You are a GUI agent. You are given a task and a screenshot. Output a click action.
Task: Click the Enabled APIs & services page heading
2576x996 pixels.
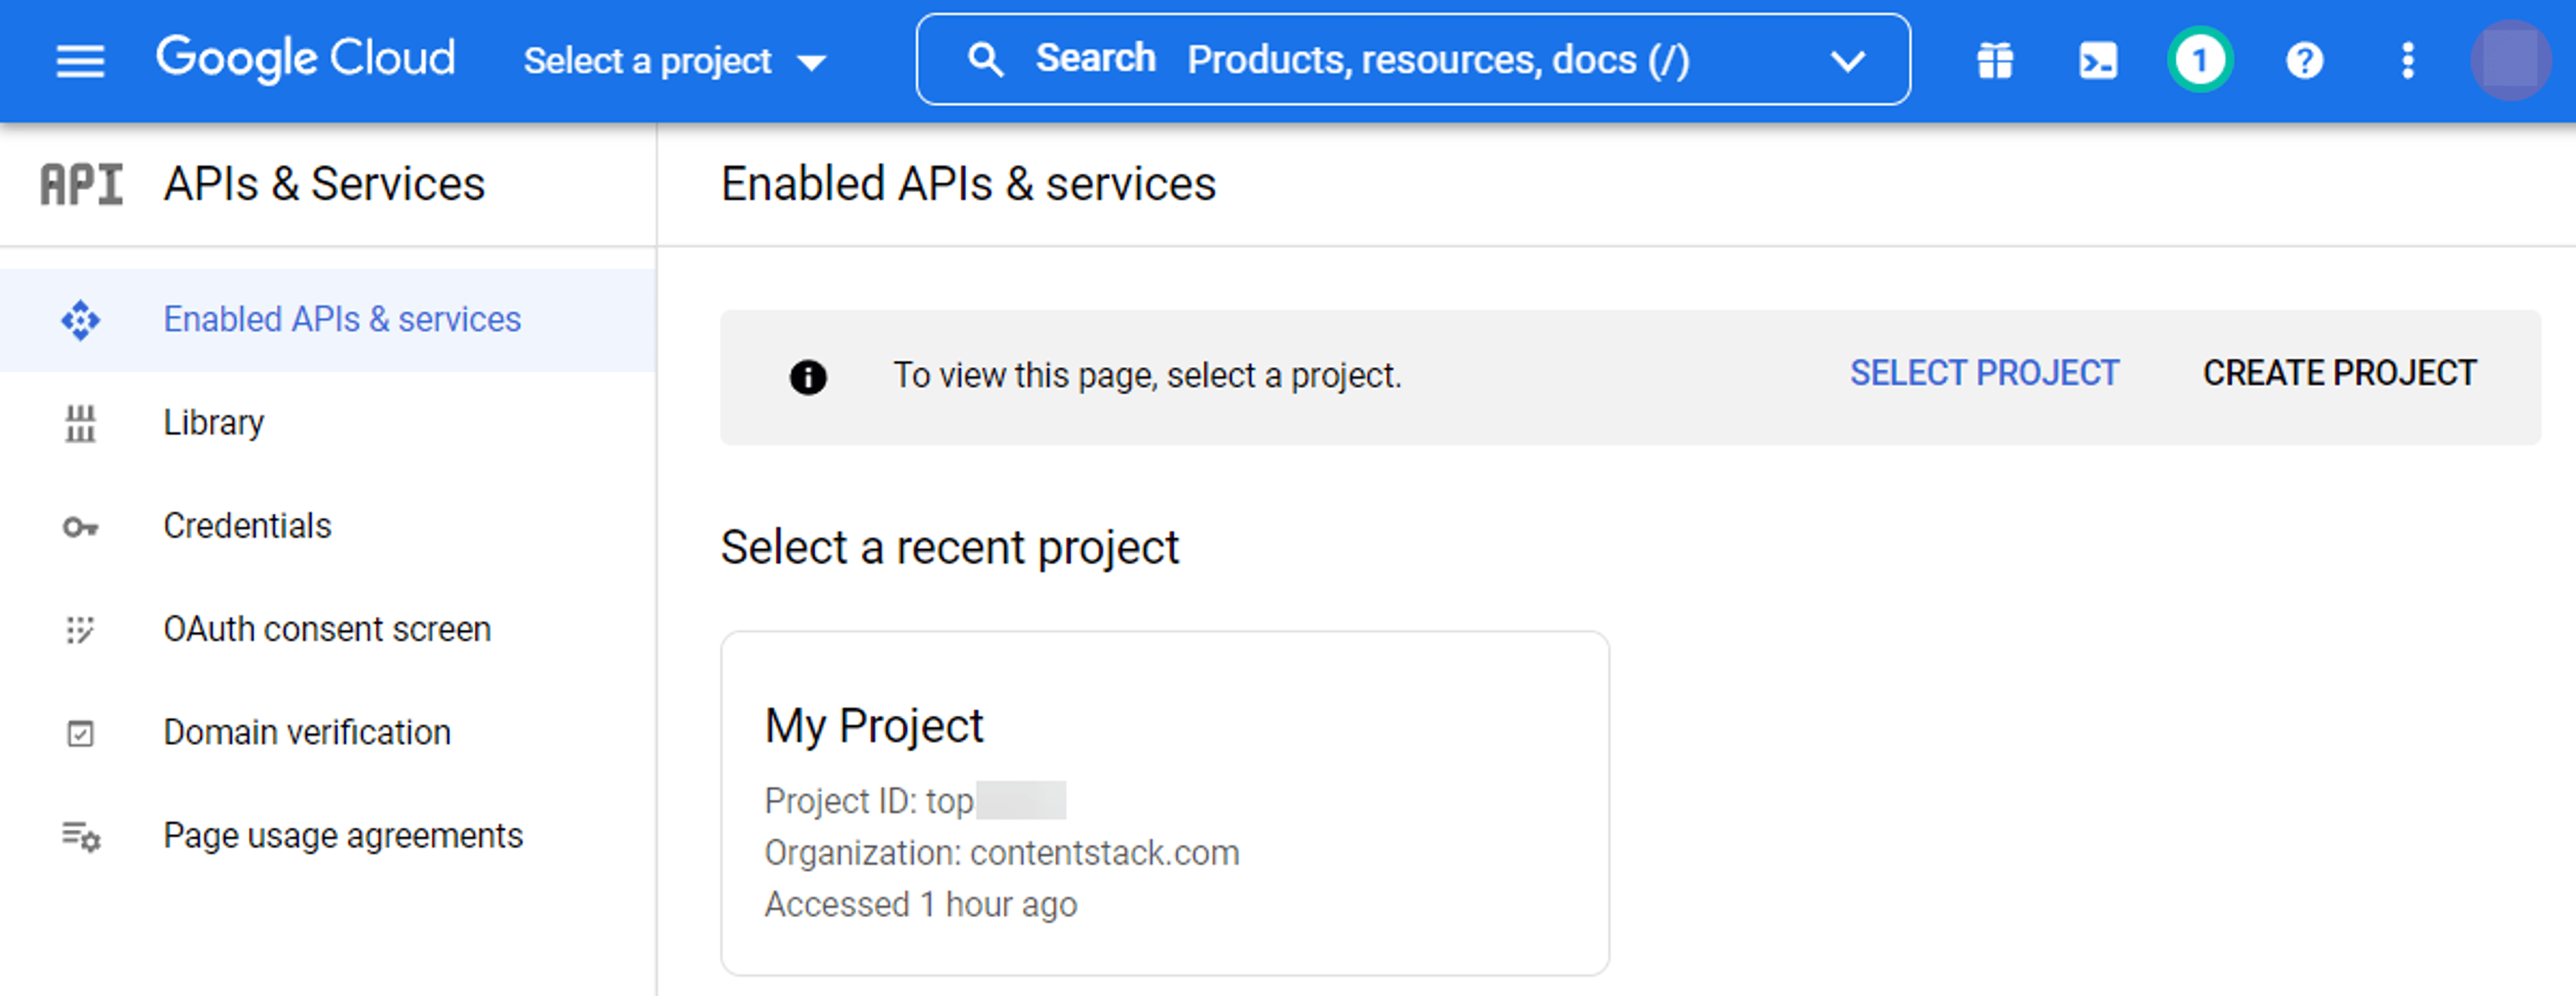tap(968, 184)
